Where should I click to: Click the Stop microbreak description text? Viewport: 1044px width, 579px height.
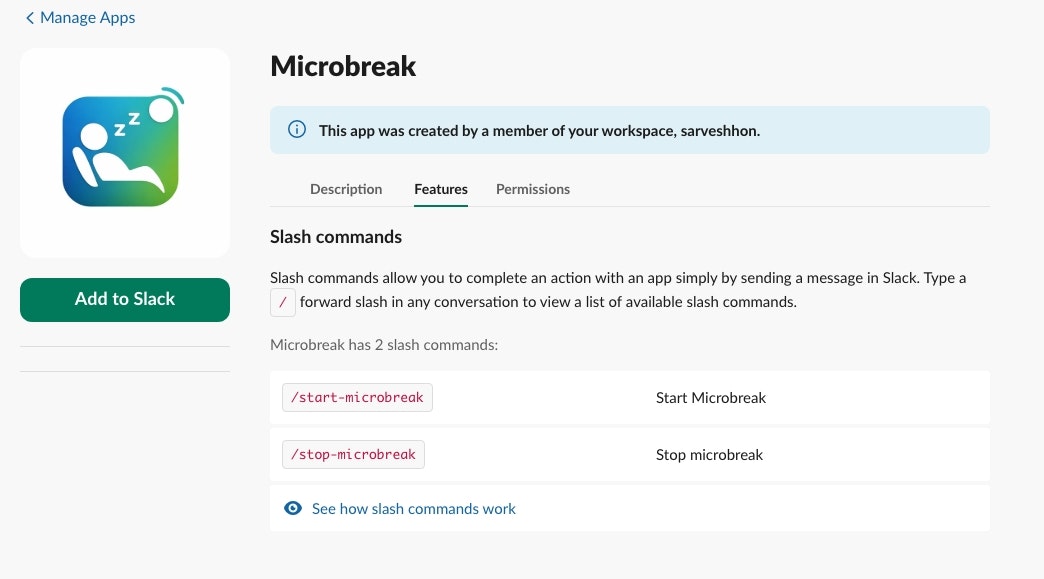click(x=709, y=454)
